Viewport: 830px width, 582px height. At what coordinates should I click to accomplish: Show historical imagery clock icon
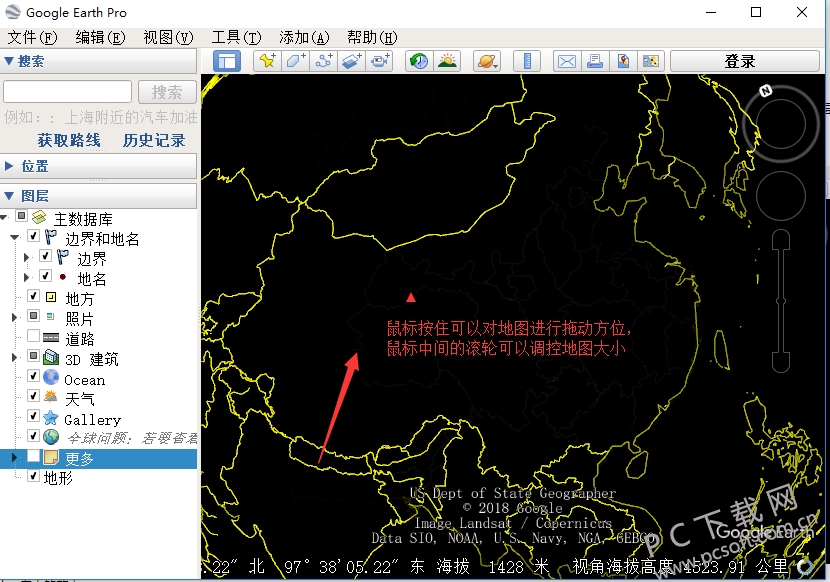click(419, 61)
